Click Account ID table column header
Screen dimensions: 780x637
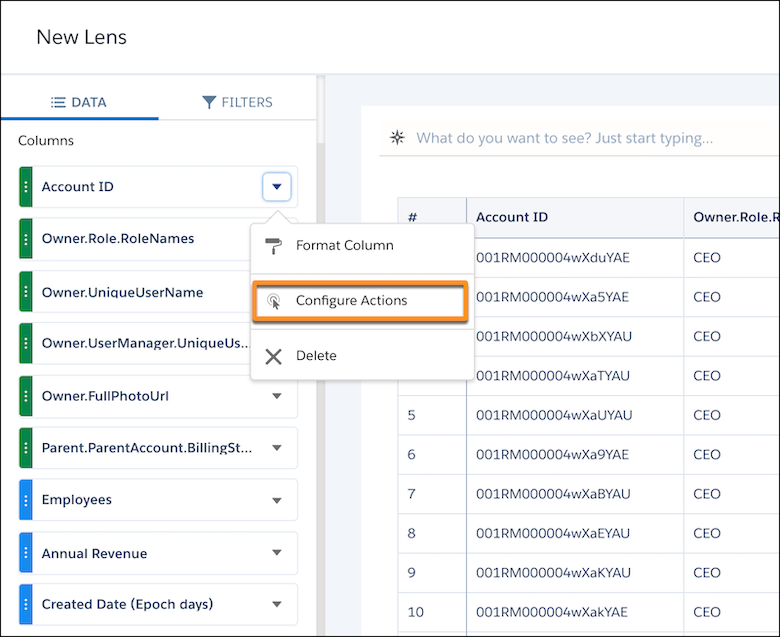575,217
